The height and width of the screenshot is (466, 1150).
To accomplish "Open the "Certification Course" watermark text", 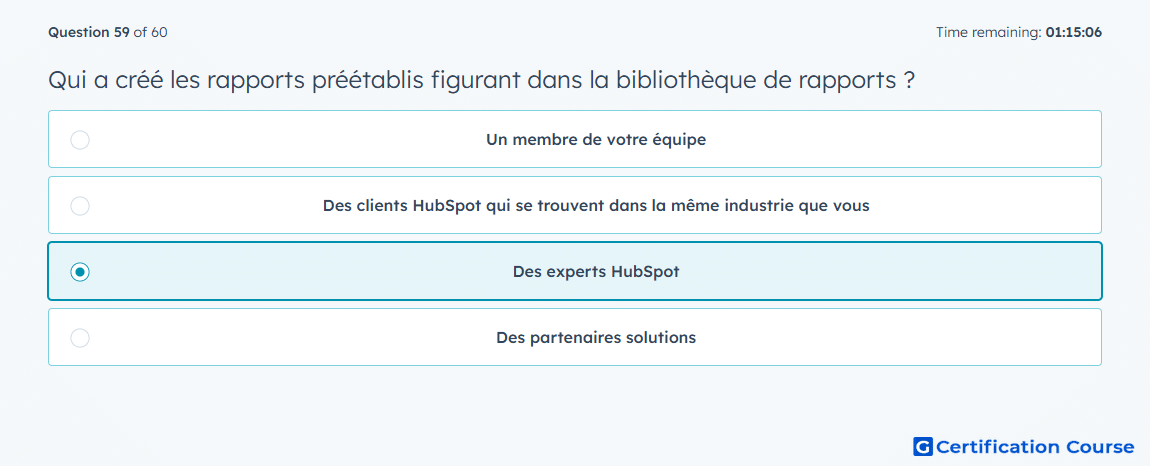I will 1035,447.
